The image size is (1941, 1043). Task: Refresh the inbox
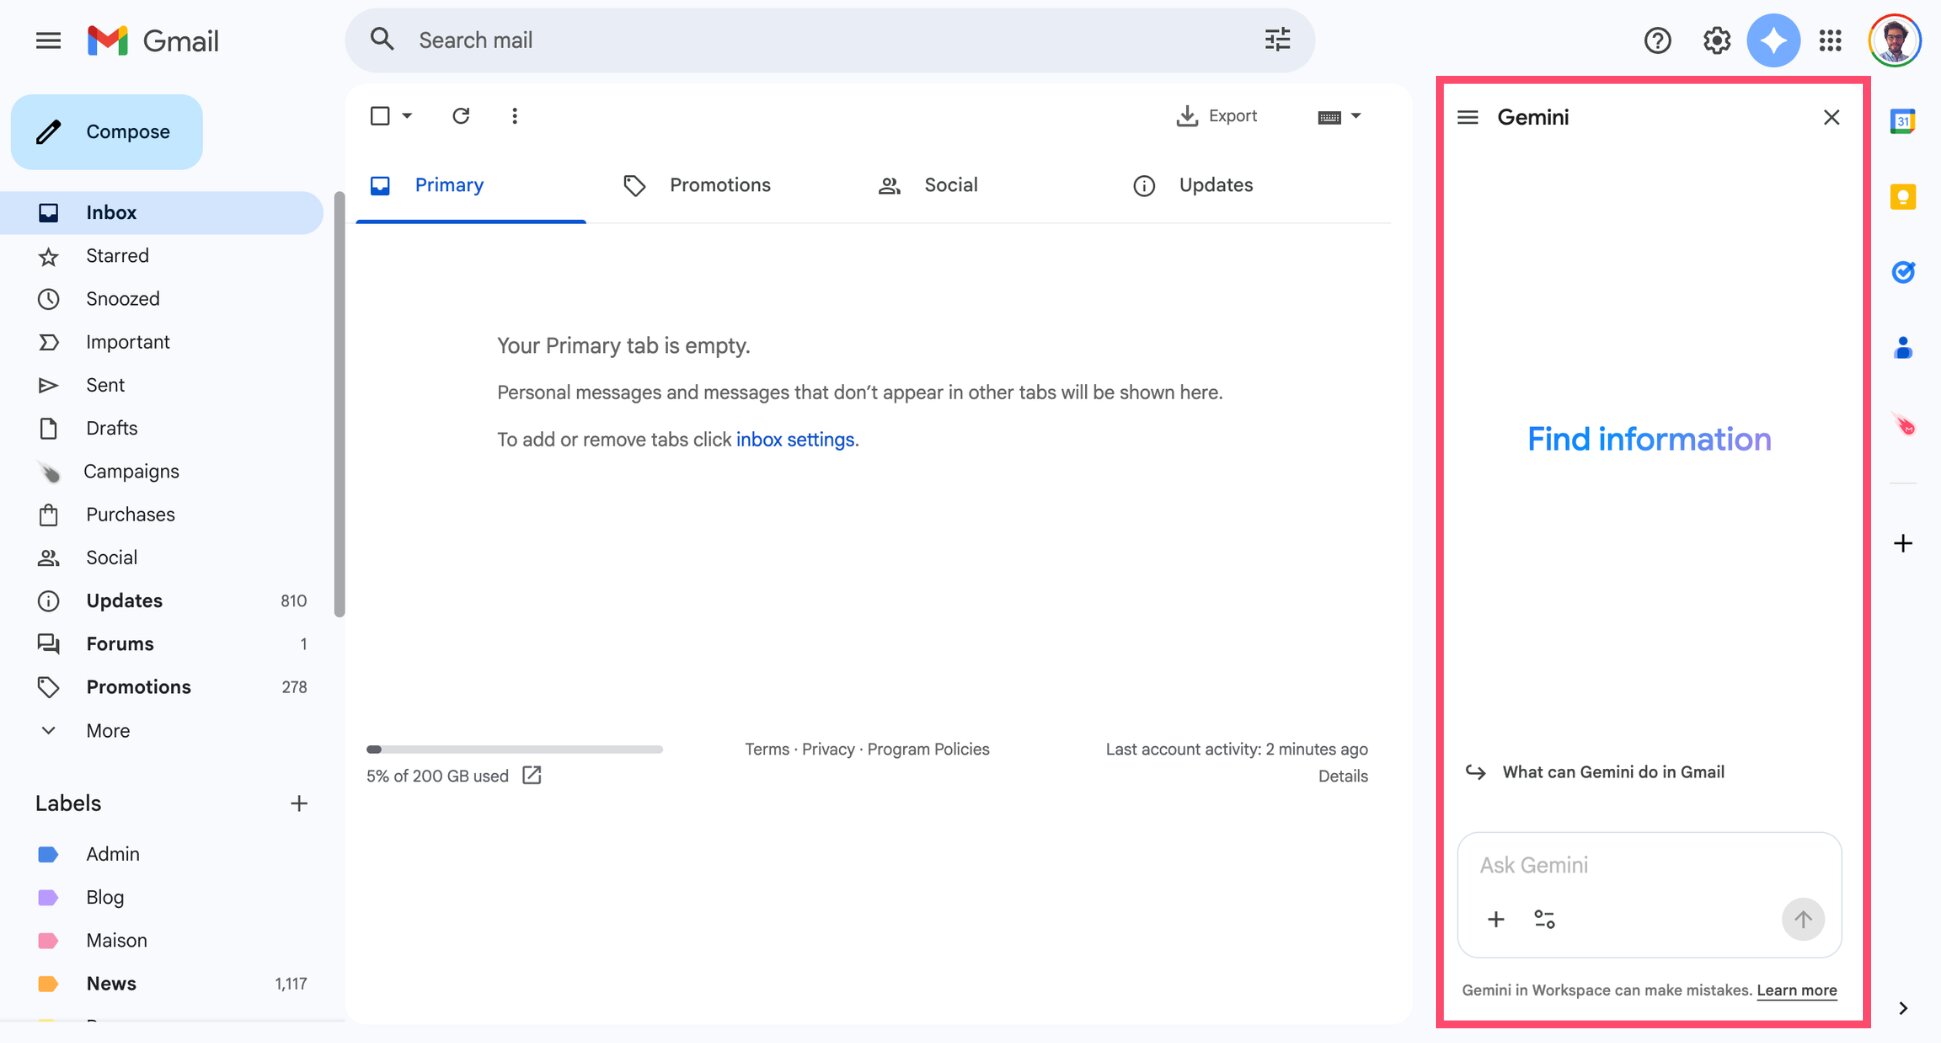point(461,116)
